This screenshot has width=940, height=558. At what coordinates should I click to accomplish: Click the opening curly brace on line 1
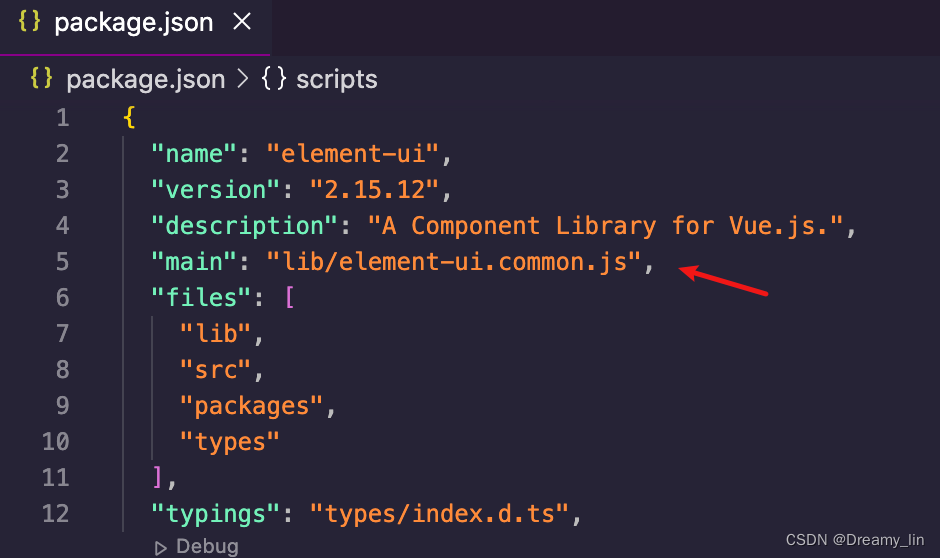[129, 118]
